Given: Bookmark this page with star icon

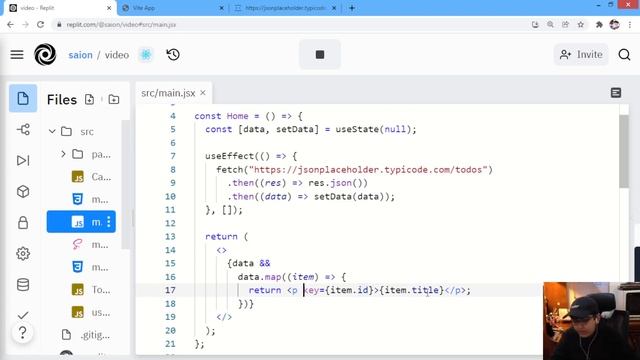Looking at the screenshot, I should coord(580,24).
